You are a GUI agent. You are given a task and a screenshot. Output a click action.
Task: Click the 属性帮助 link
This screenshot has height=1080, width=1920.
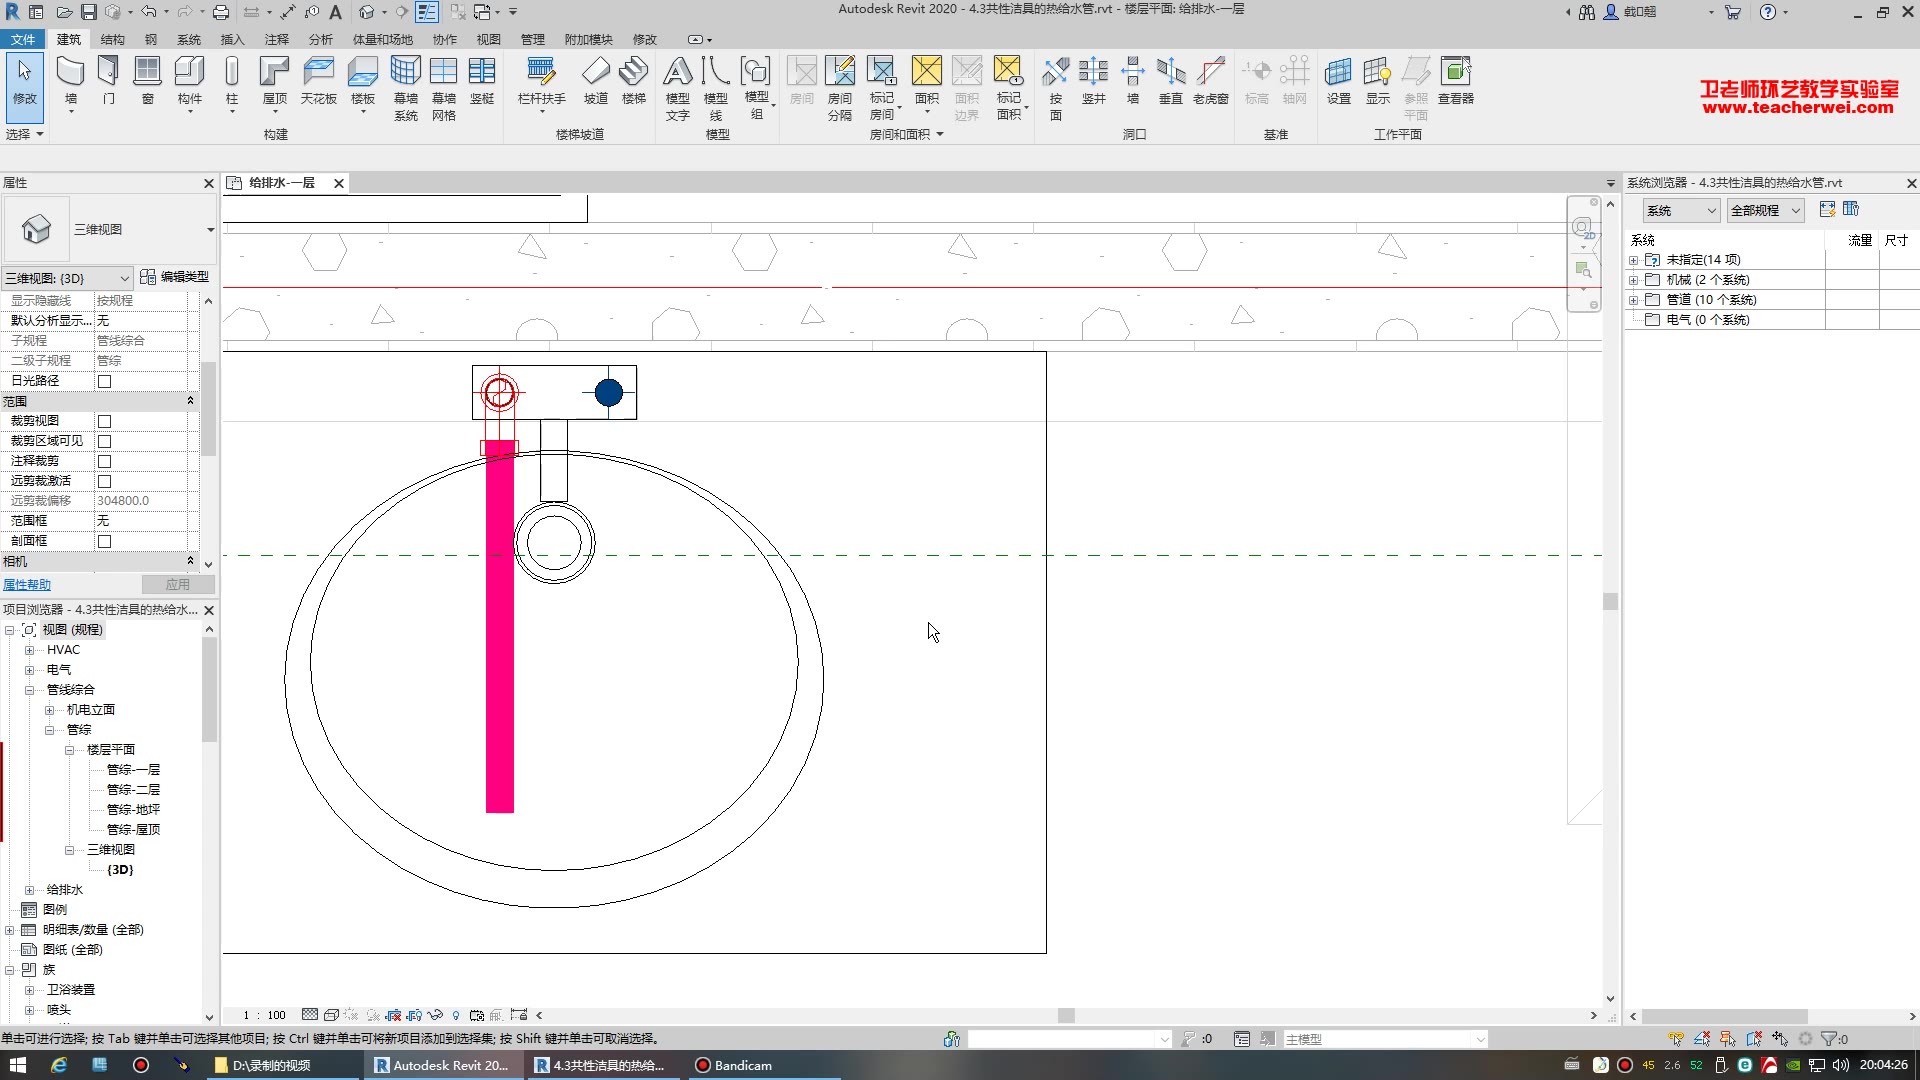pos(27,585)
